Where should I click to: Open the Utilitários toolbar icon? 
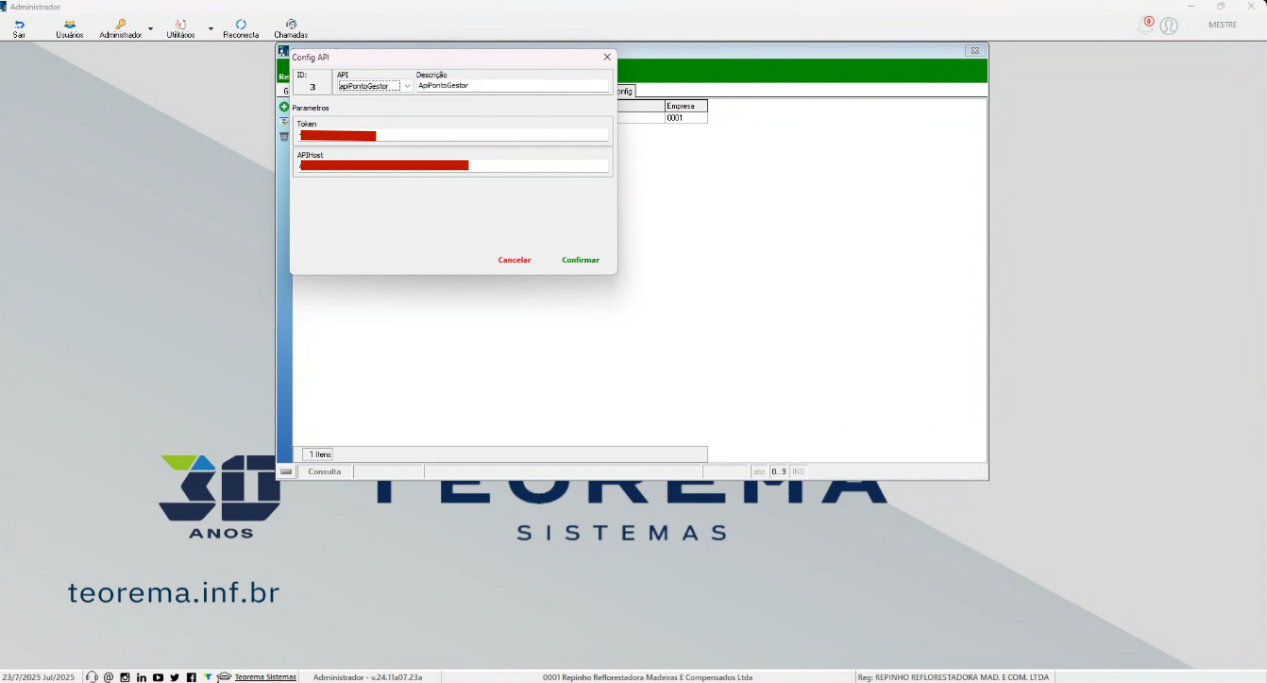pos(181,24)
